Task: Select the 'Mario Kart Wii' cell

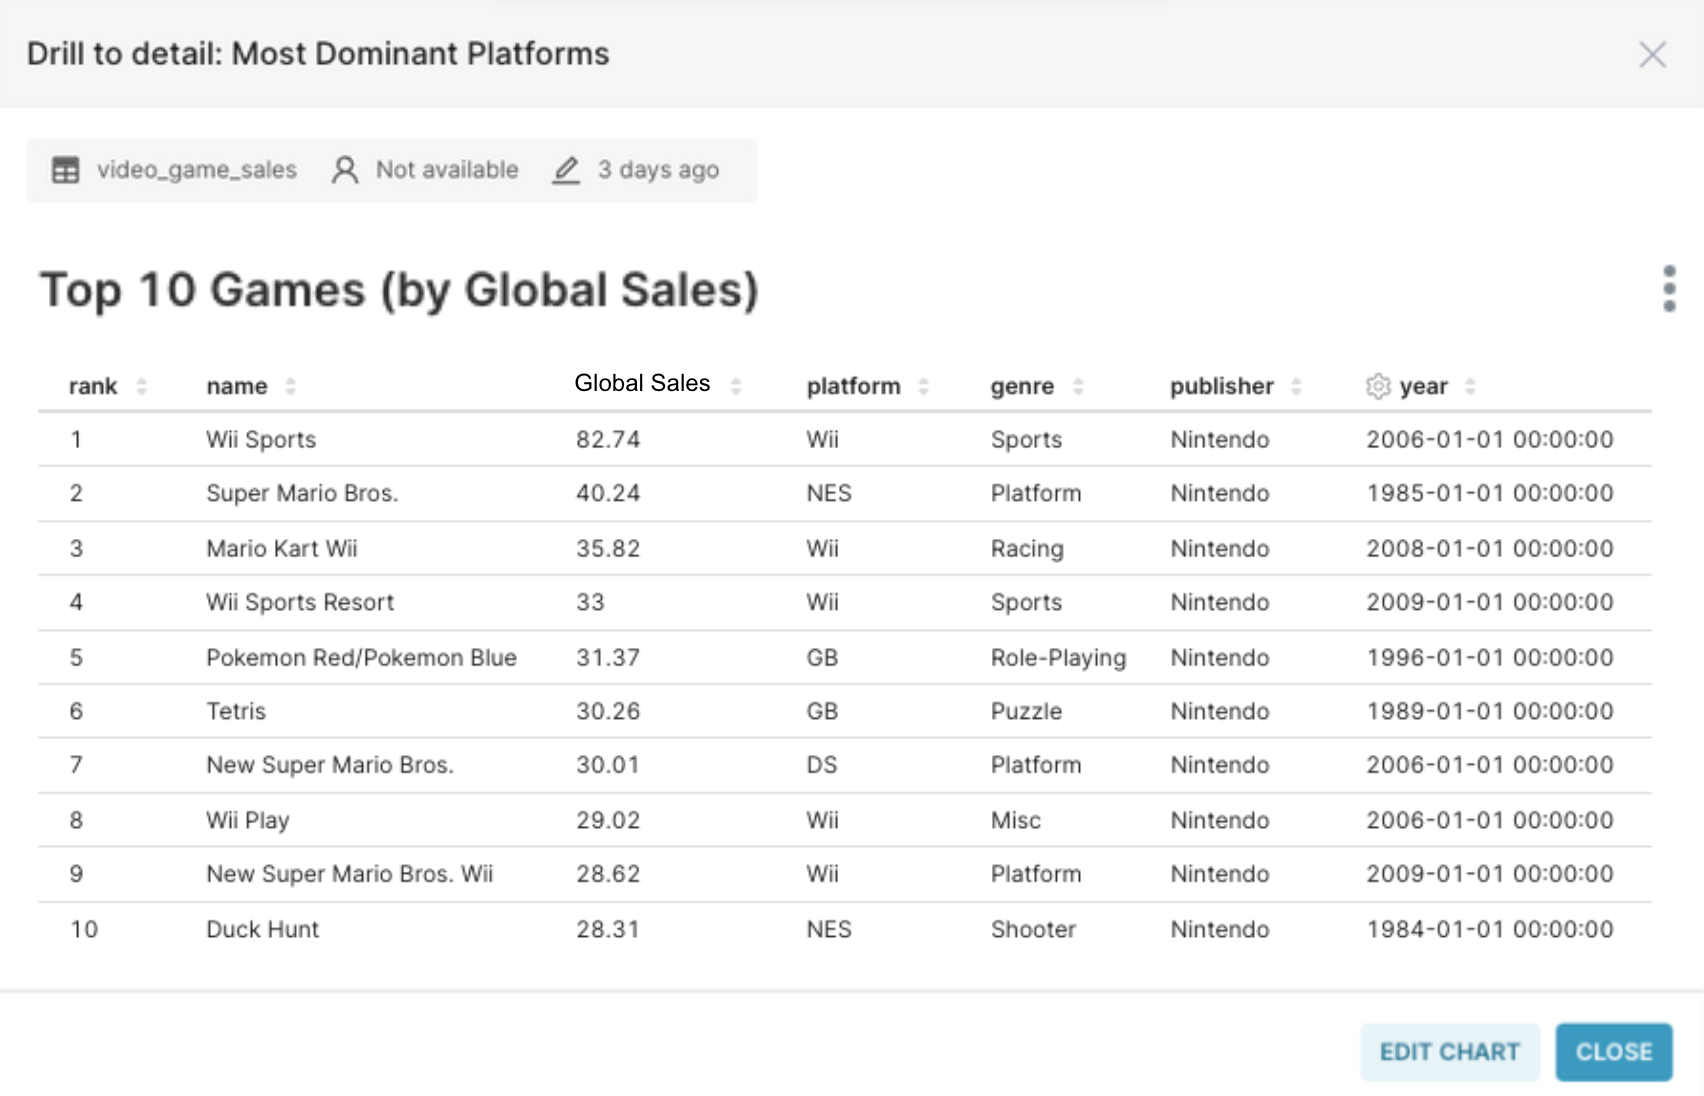Action: [x=282, y=548]
